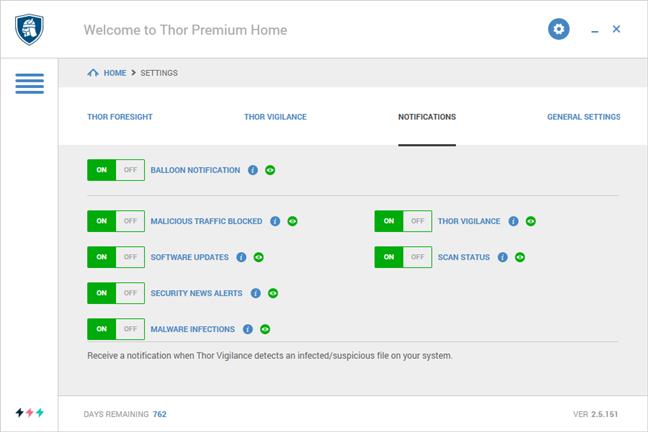This screenshot has width=648, height=432.
Task: Click 'Welcome to Thor Premium Home' title
Action: pos(185,30)
